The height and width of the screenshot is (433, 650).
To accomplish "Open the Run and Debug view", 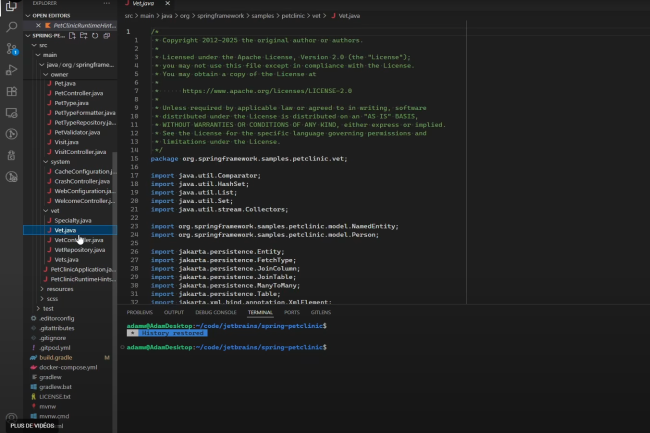I will [12, 70].
